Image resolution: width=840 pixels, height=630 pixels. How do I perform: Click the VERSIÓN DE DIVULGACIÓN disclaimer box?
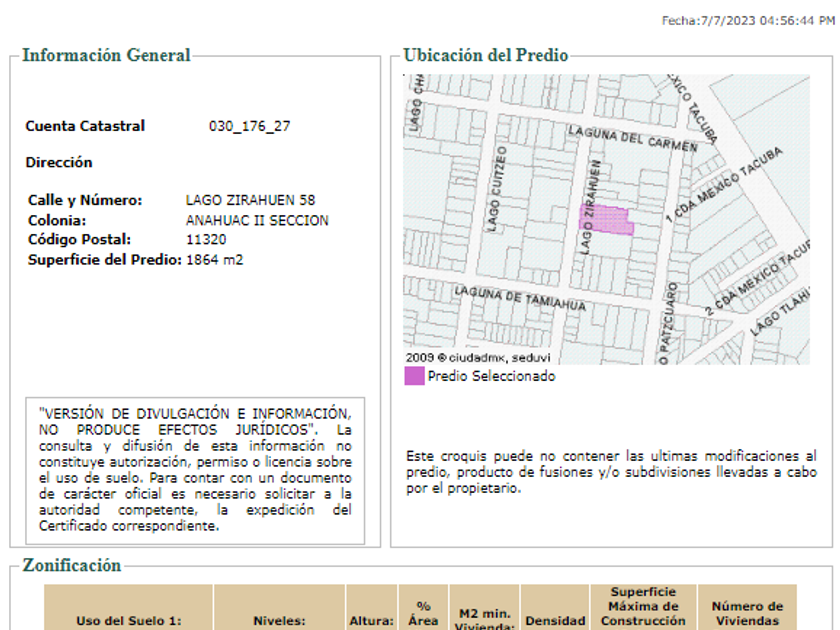195,470
